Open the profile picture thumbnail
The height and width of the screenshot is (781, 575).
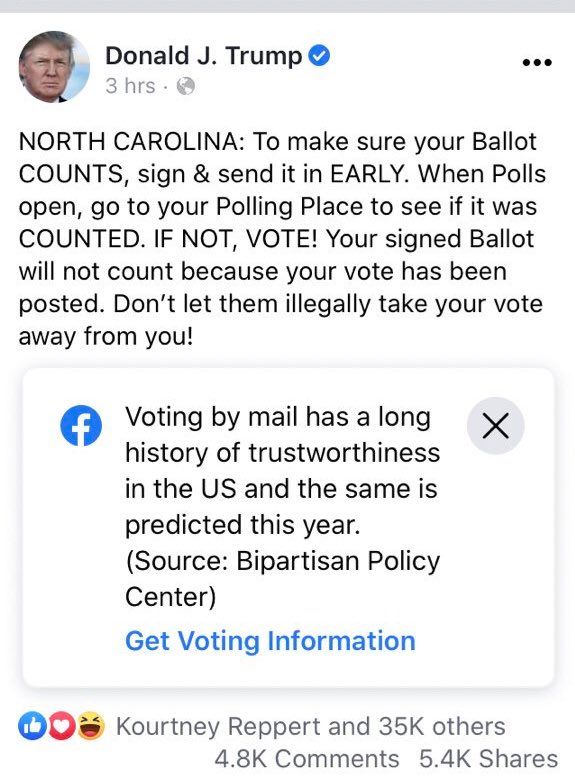coord(54,66)
